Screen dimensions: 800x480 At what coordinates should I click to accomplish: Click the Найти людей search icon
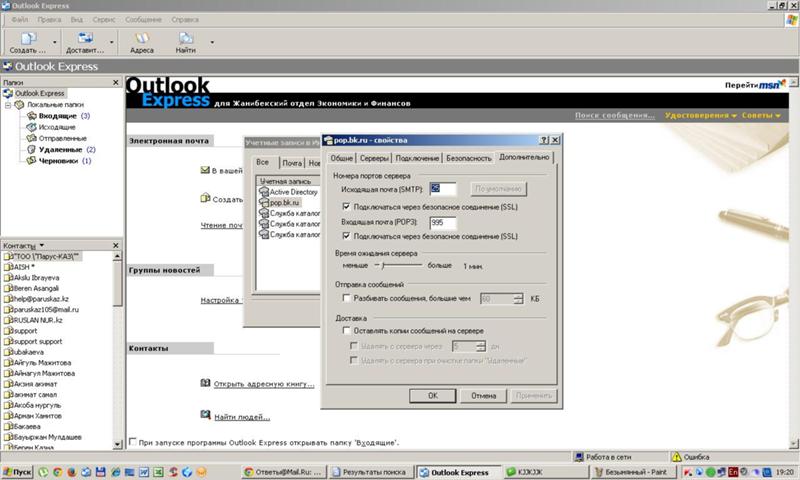(205, 415)
